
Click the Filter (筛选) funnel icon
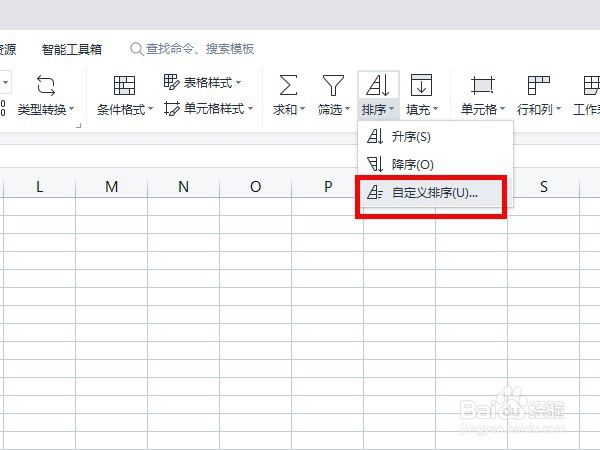point(333,85)
